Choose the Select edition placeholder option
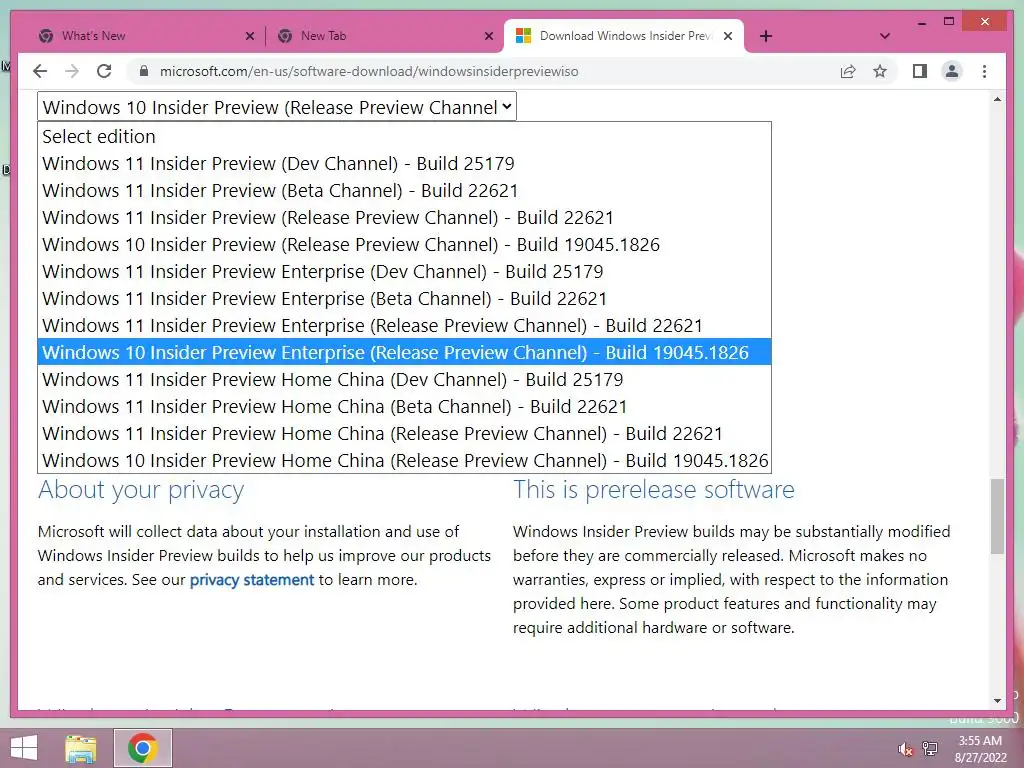 (404, 136)
